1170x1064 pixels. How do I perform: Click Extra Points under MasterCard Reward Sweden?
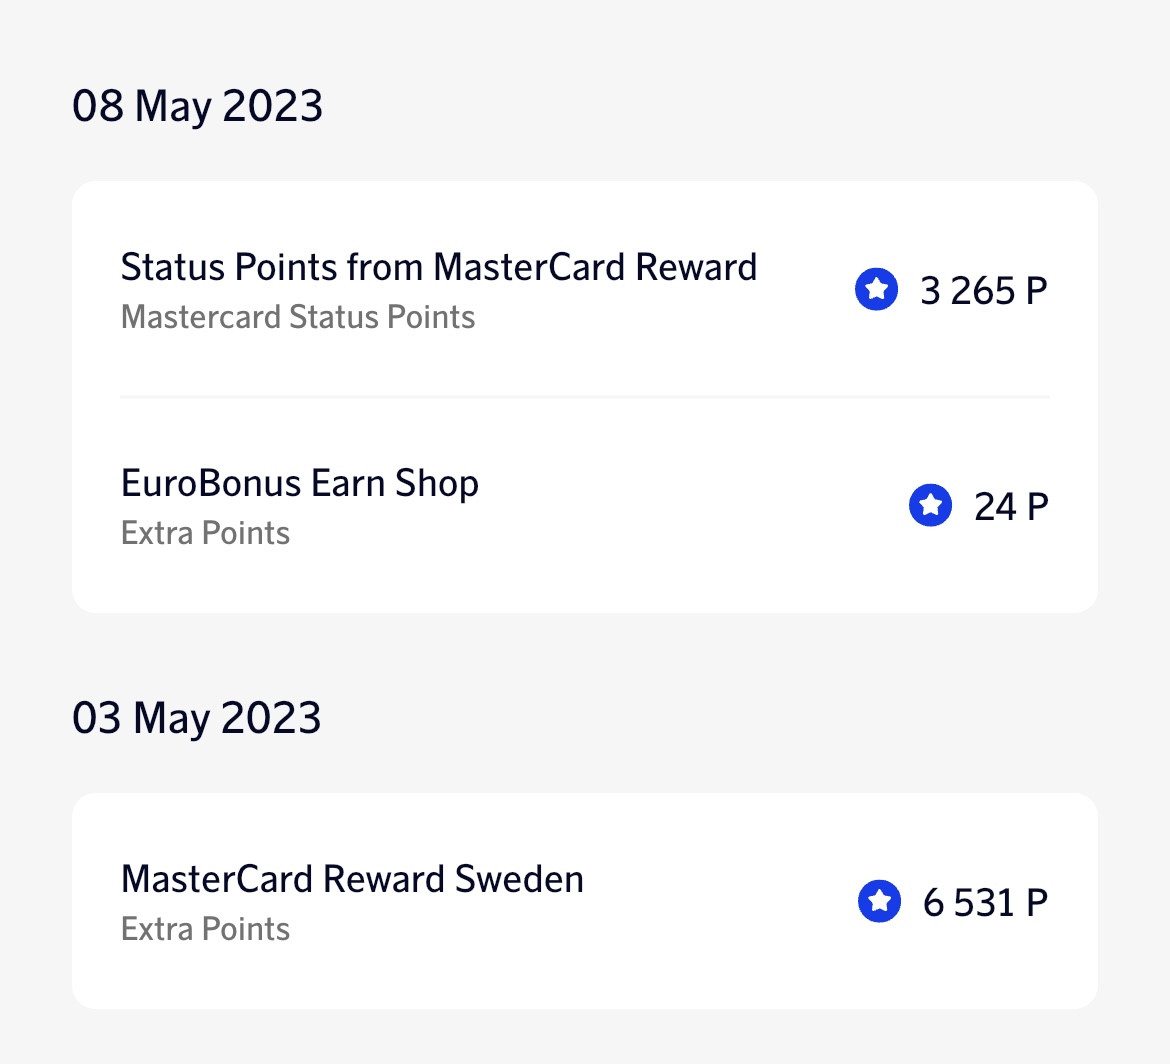coord(205,929)
